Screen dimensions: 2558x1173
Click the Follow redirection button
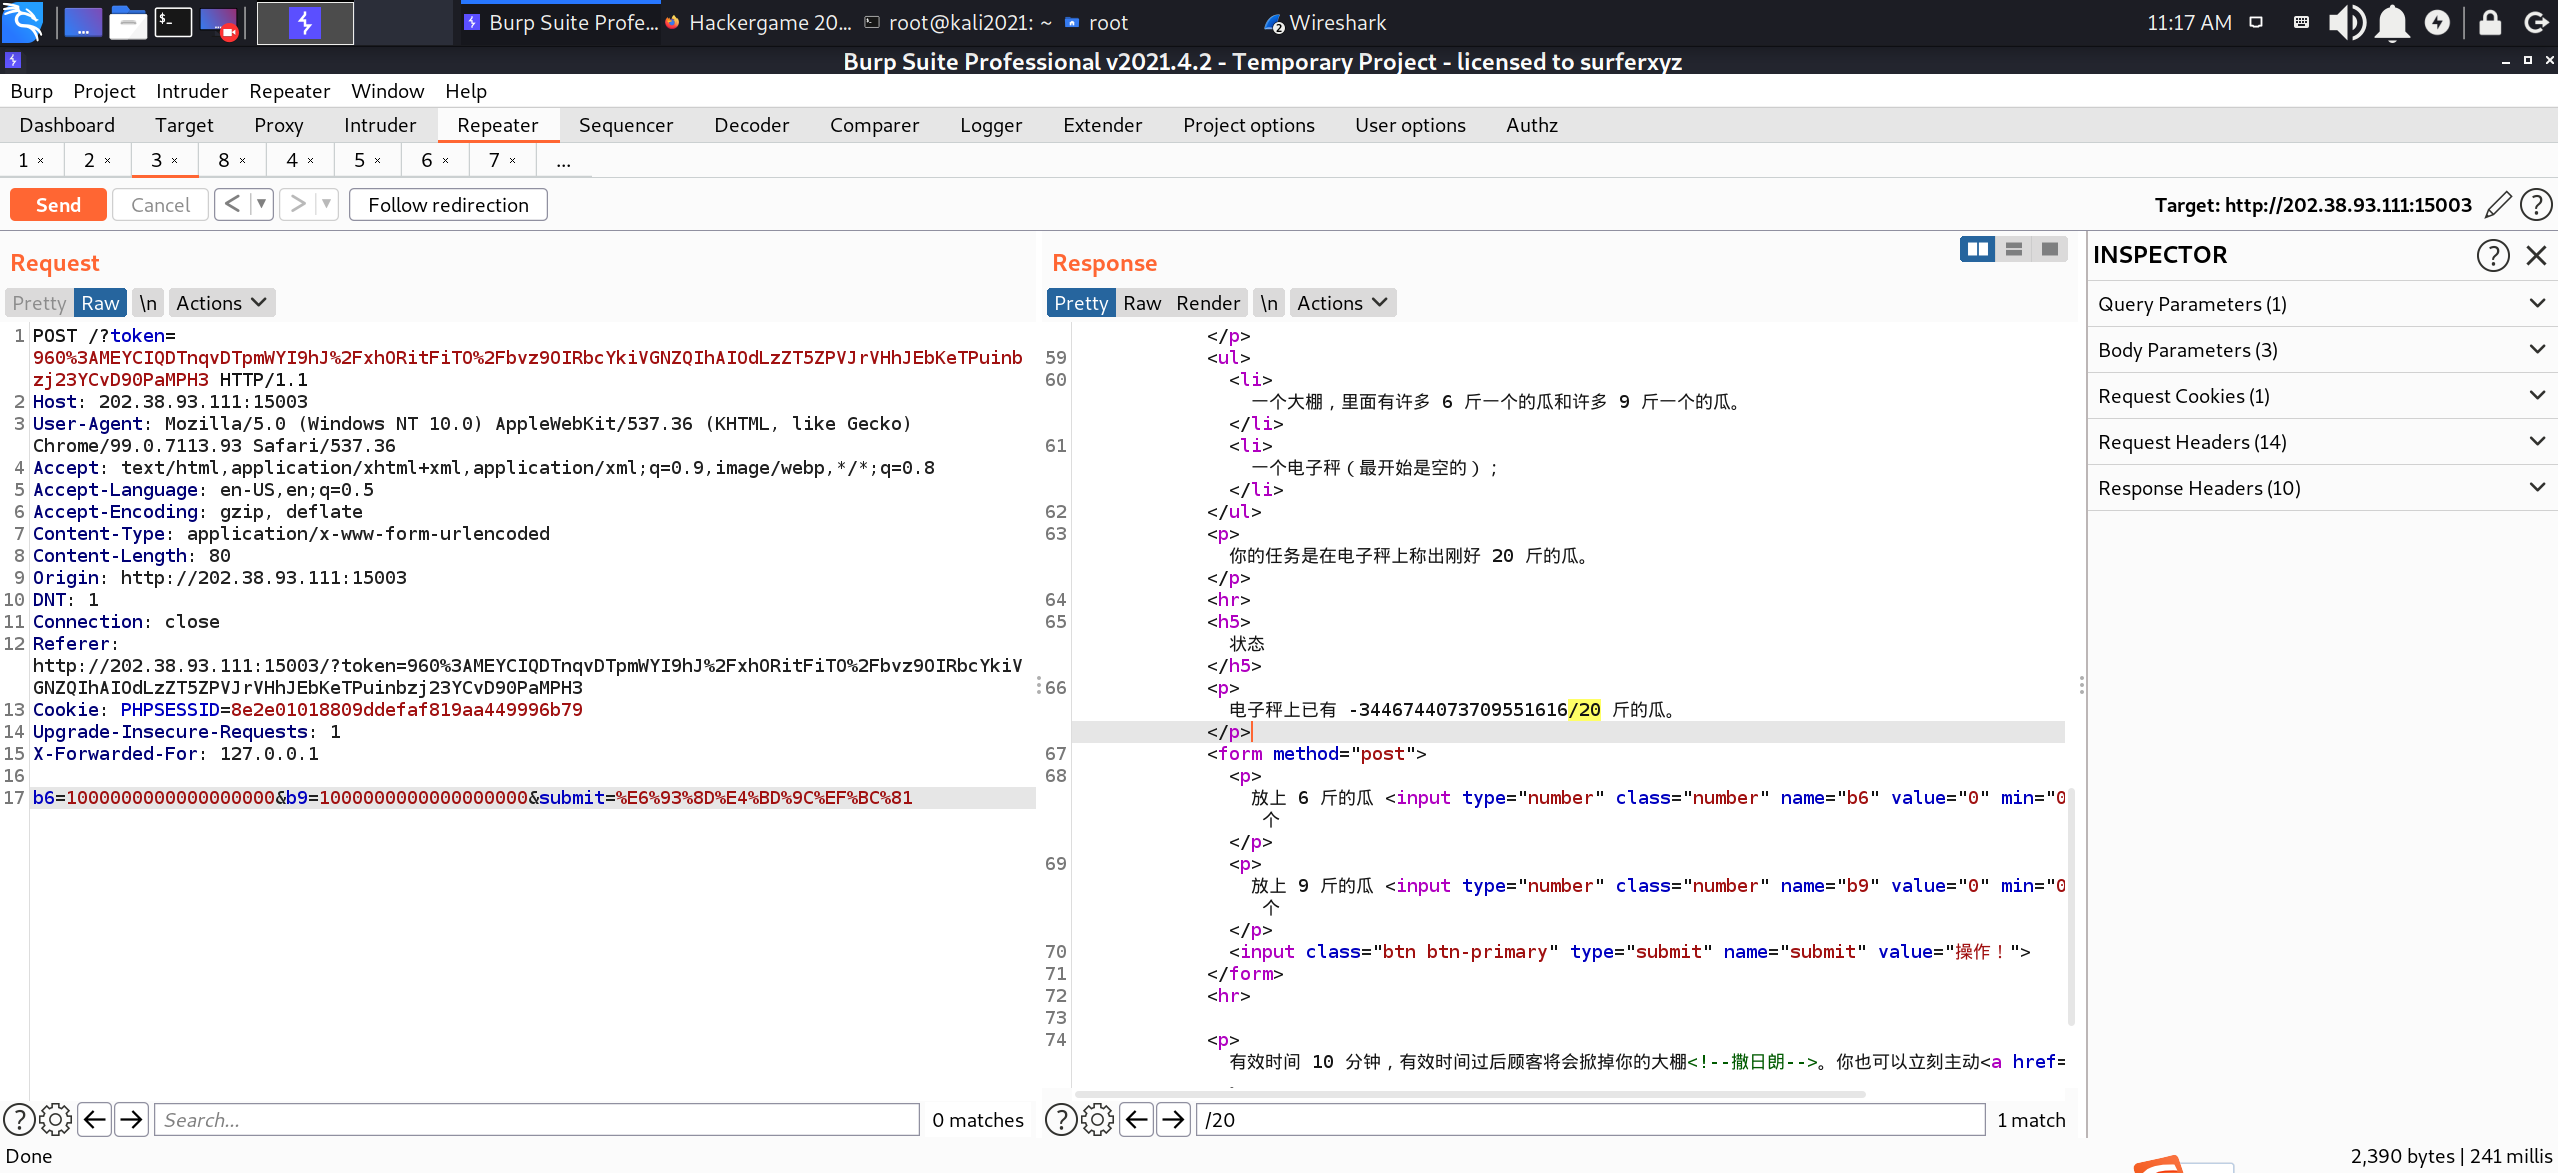pos(449,204)
